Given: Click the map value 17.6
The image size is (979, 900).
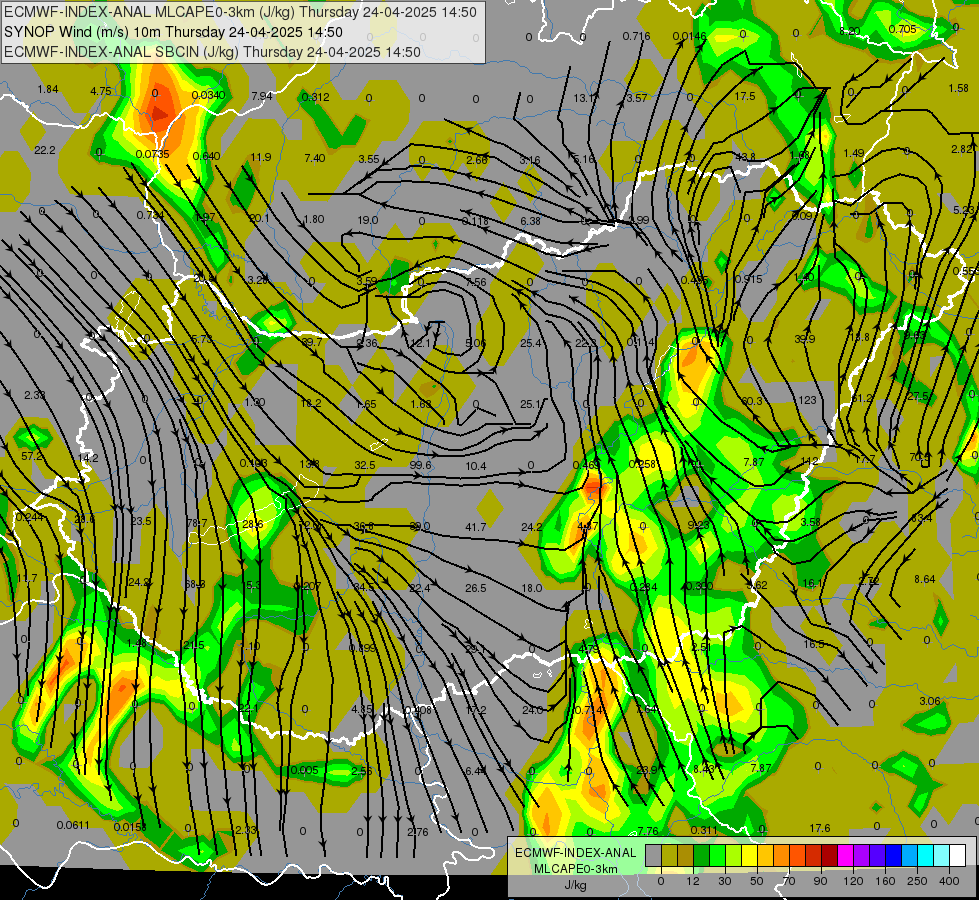Looking at the screenshot, I should pyautogui.click(x=820, y=828).
